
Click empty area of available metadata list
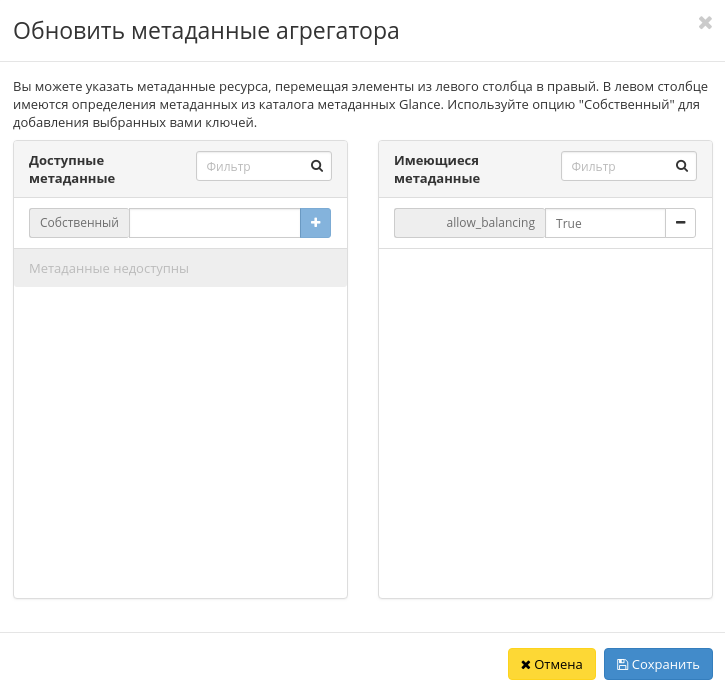(180, 440)
